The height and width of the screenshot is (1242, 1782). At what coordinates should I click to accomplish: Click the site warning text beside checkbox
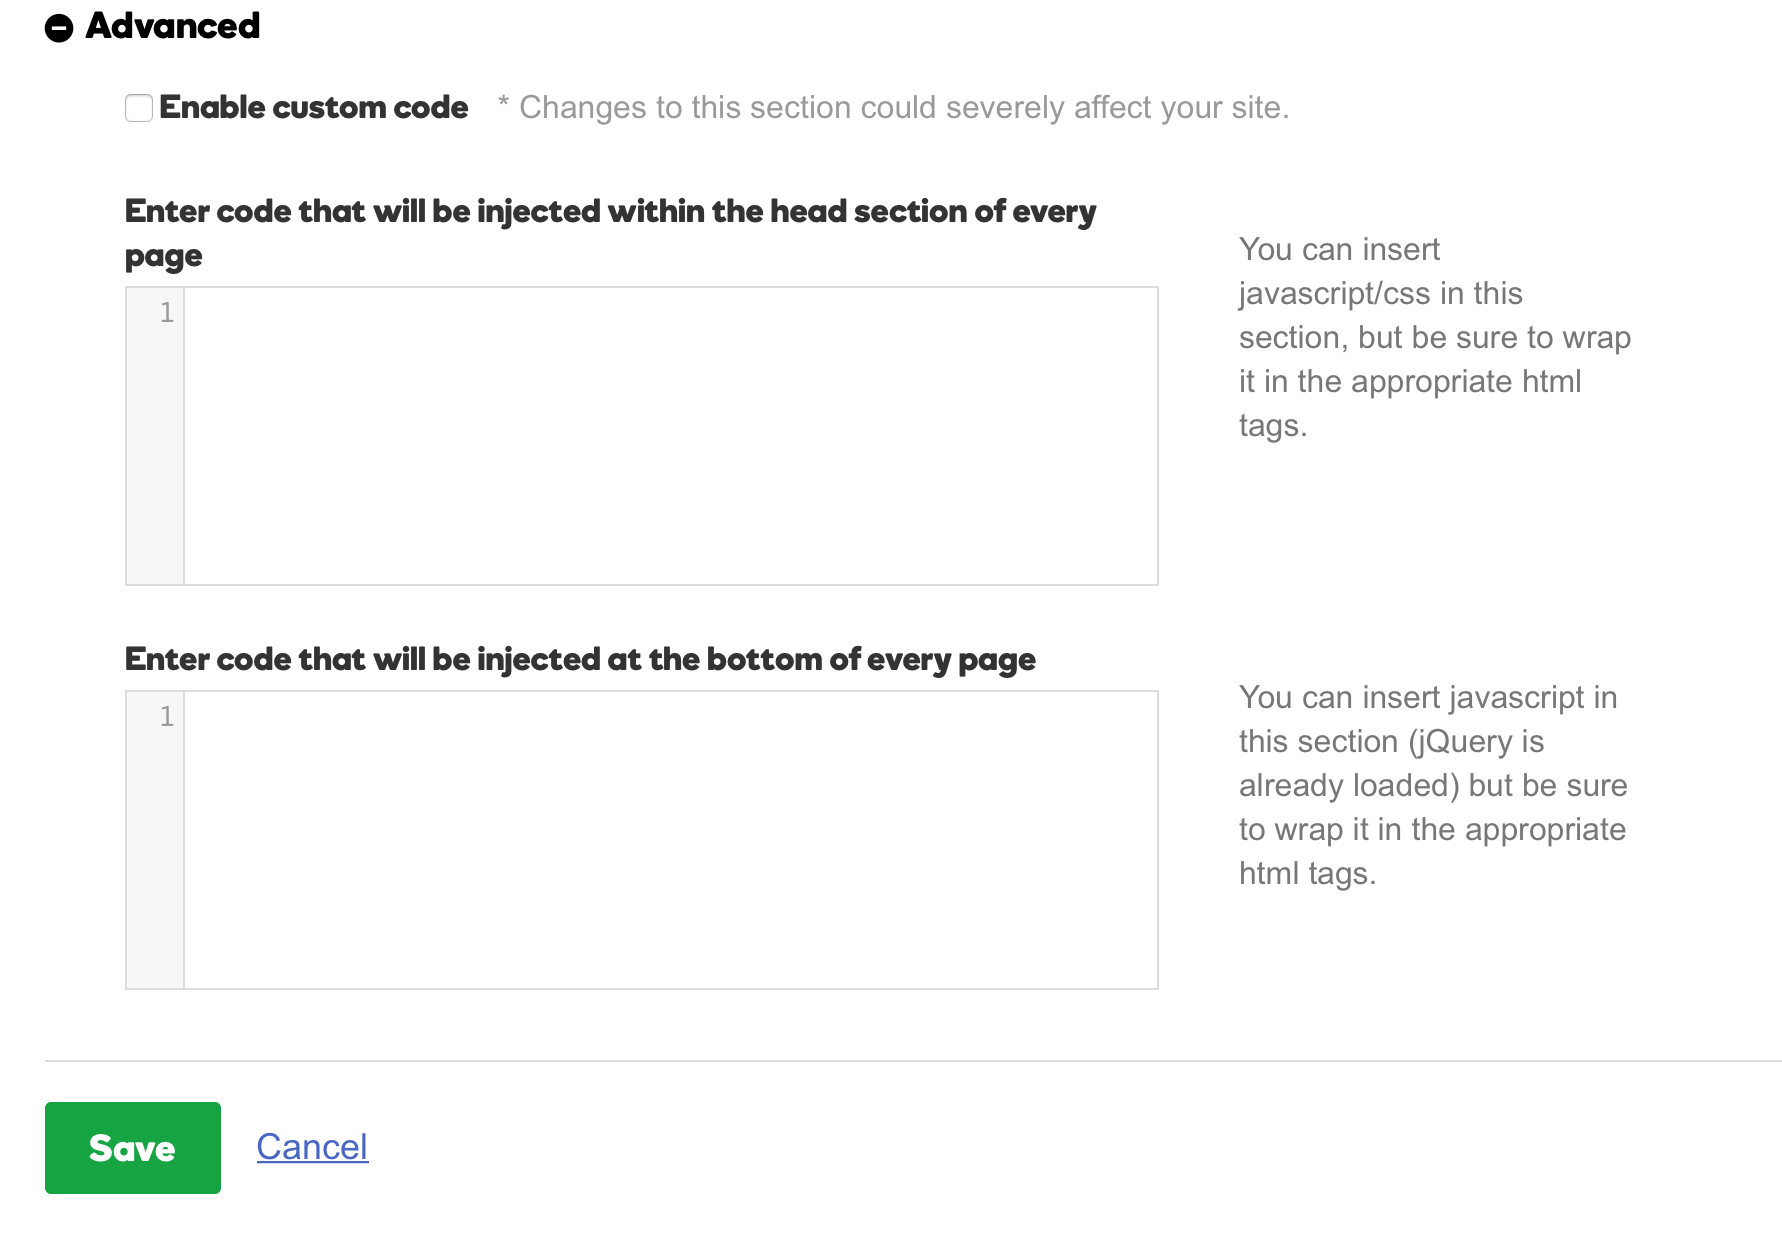click(x=904, y=108)
